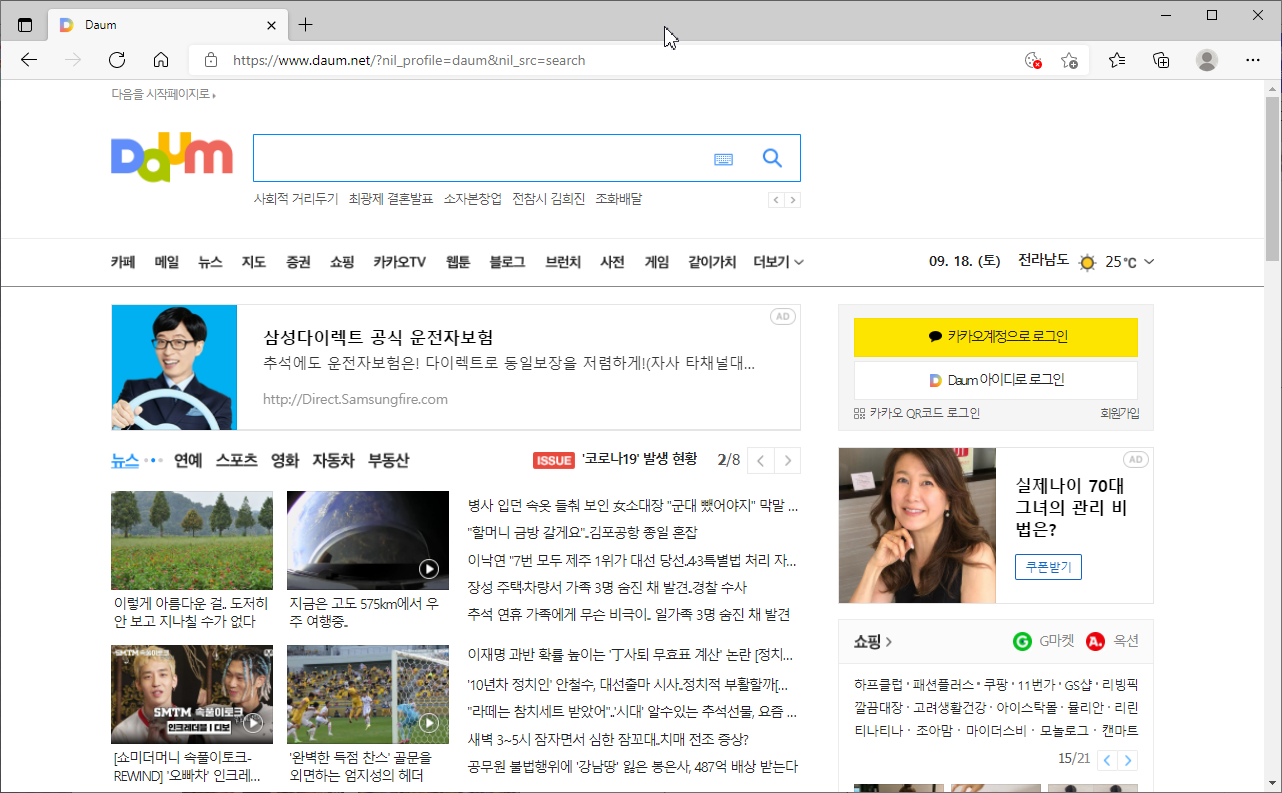Open the virtual keyboard icon in search box
The width and height of the screenshot is (1282, 793).
coord(724,159)
